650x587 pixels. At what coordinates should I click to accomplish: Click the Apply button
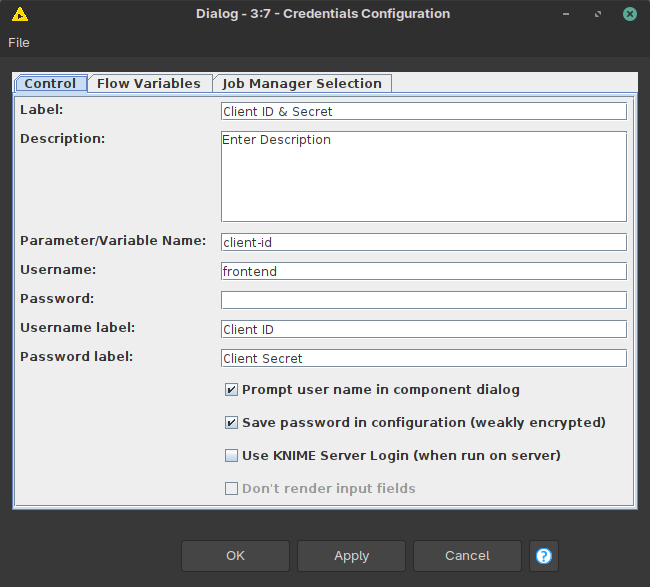click(351, 556)
